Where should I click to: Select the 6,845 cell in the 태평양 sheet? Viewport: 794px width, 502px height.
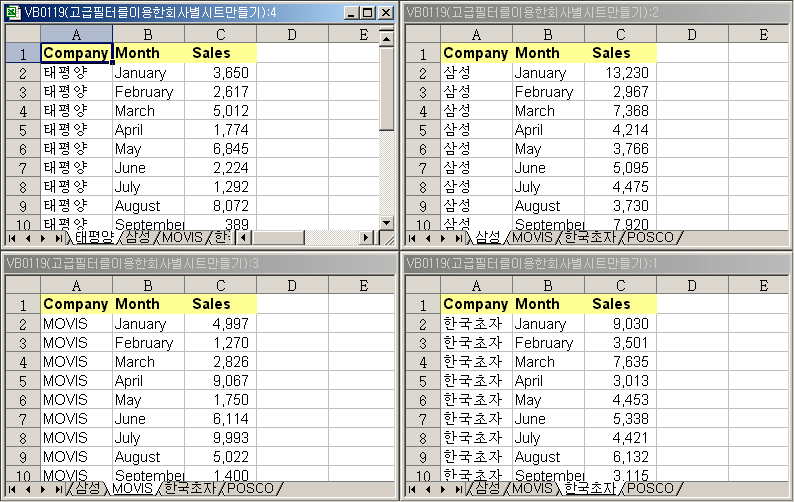click(x=220, y=148)
